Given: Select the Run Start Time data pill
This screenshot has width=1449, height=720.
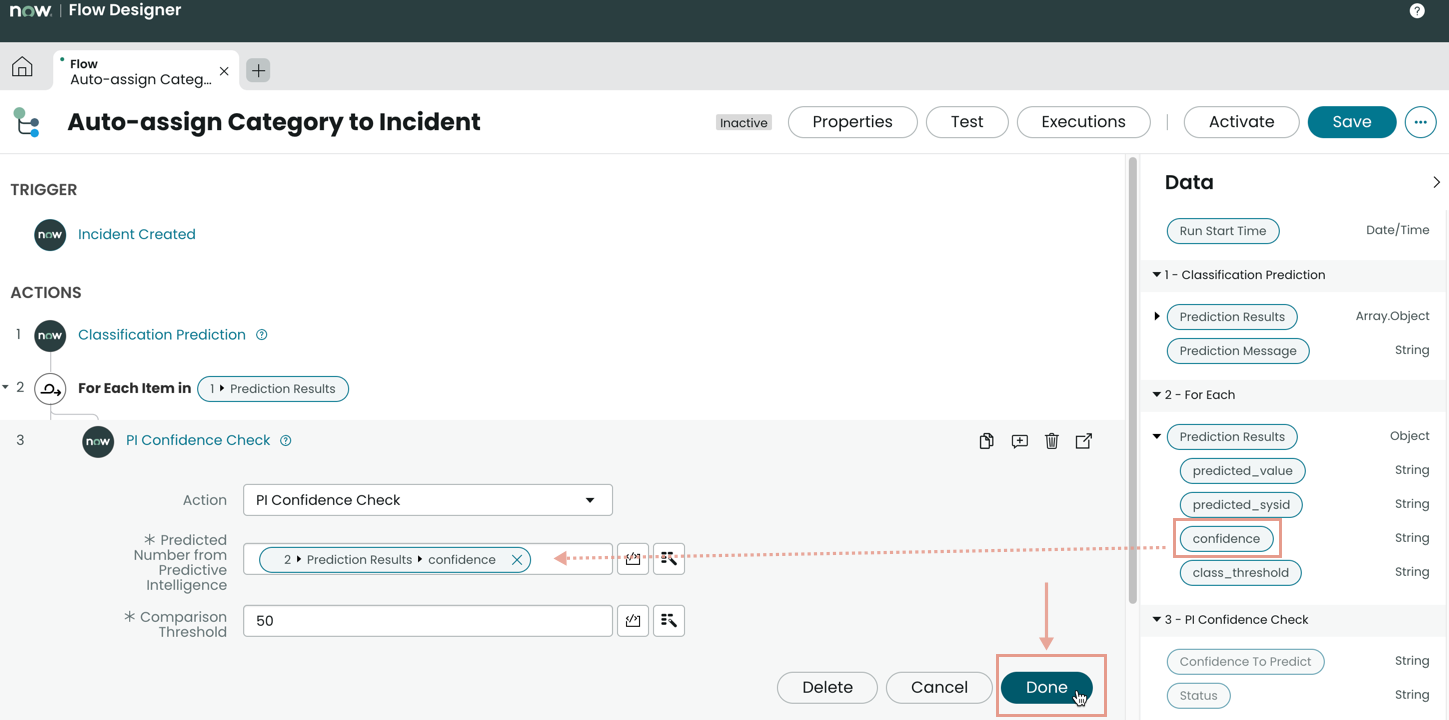Looking at the screenshot, I should 1223,231.
